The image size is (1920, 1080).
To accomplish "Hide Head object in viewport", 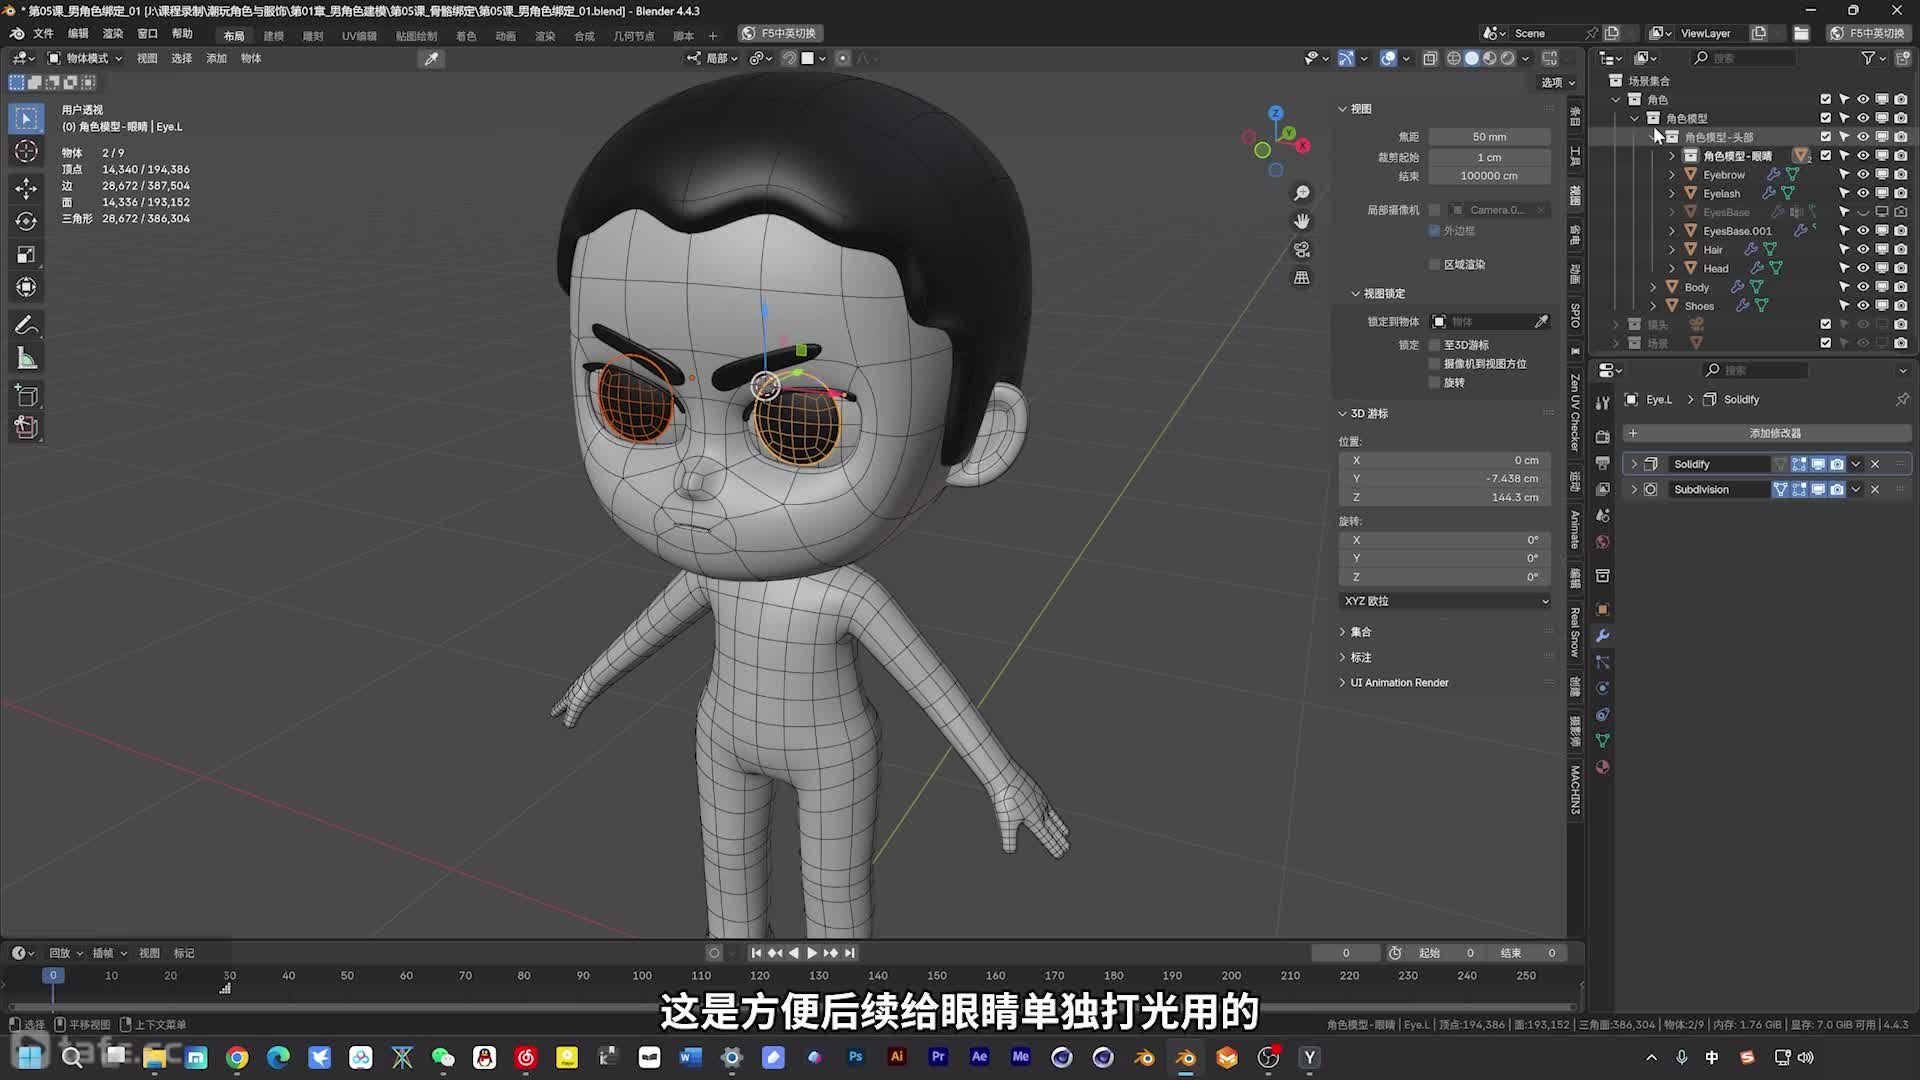I will pyautogui.click(x=1862, y=268).
